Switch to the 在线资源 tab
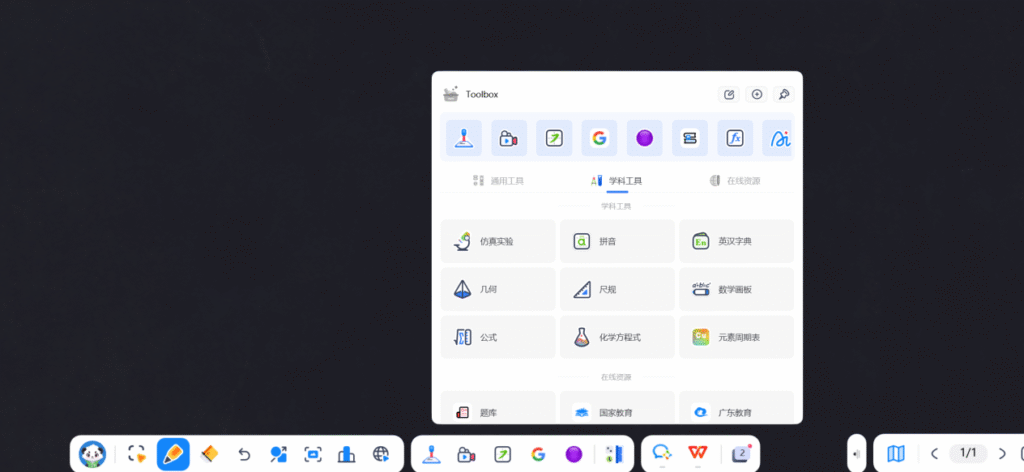1024x472 pixels. 734,181
